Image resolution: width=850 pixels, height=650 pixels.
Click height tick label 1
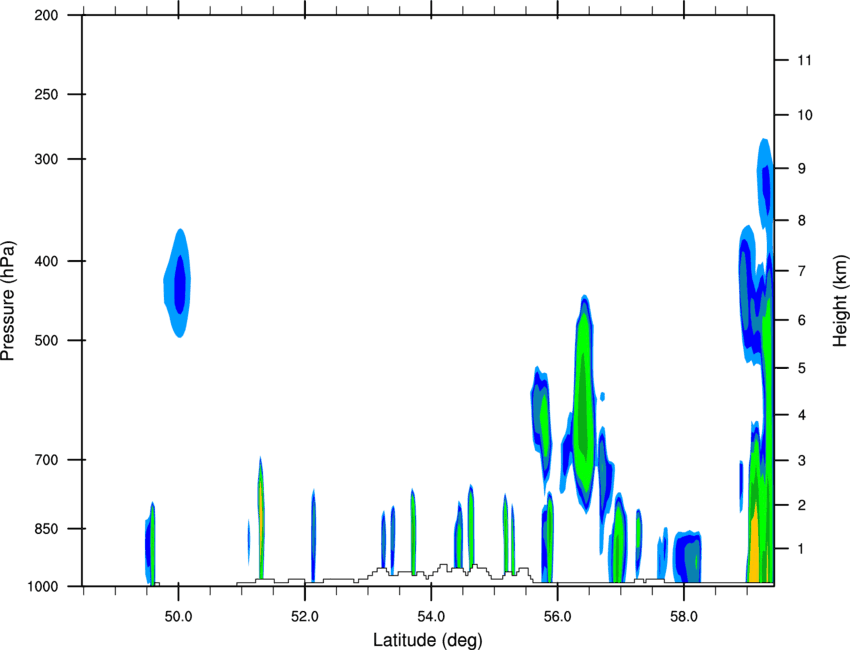point(802,549)
